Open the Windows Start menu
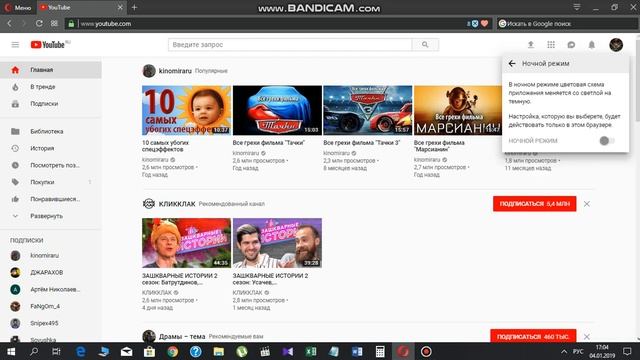The height and width of the screenshot is (360, 640). pos(11,351)
